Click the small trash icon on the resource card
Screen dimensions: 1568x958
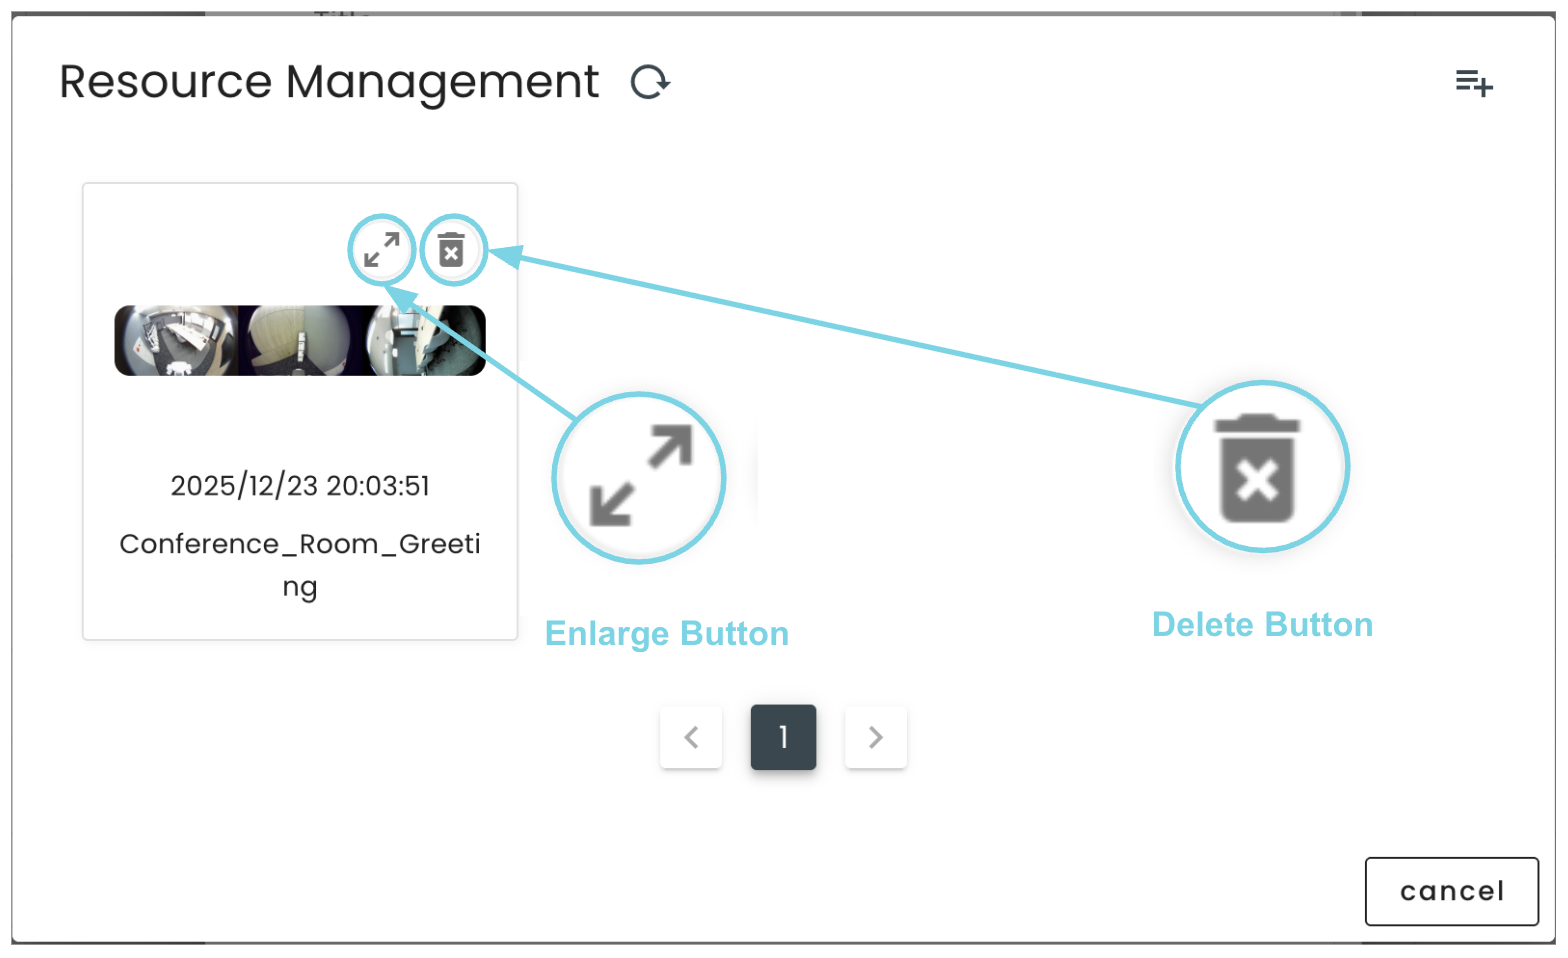point(452,250)
